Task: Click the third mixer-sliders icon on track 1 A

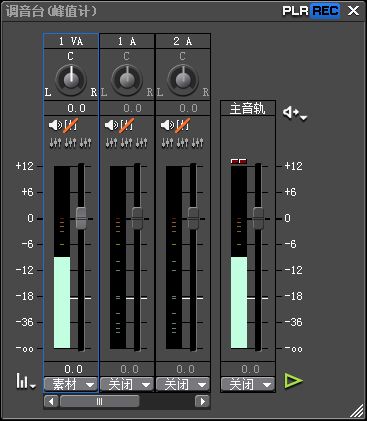Action: point(142,143)
